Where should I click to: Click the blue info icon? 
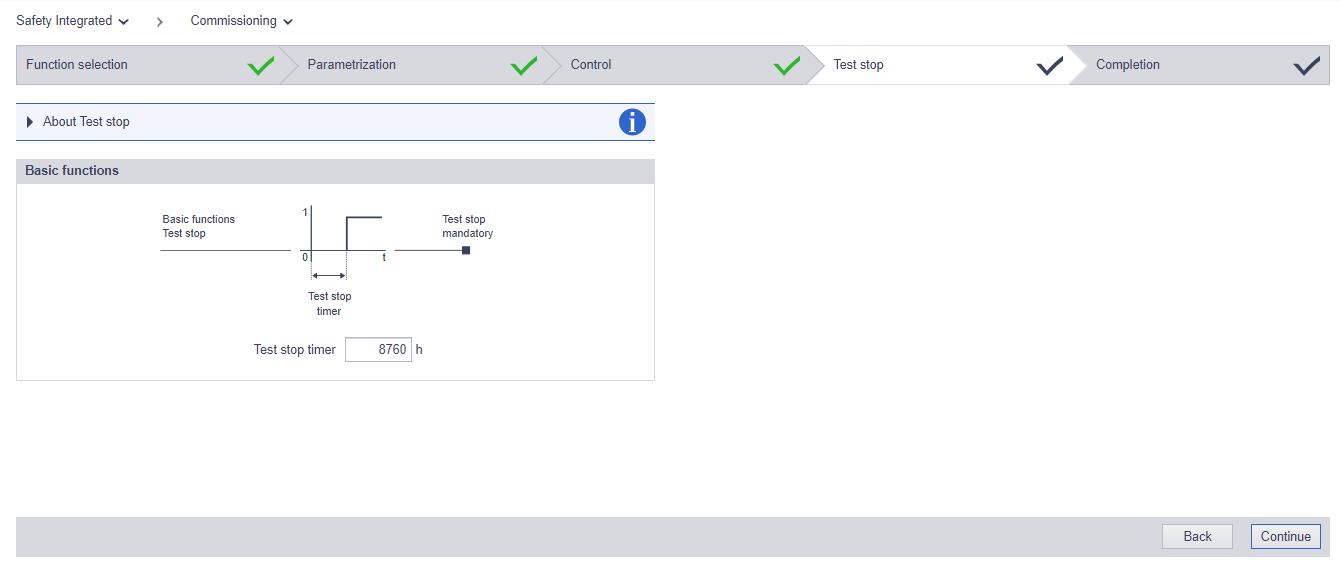click(632, 122)
